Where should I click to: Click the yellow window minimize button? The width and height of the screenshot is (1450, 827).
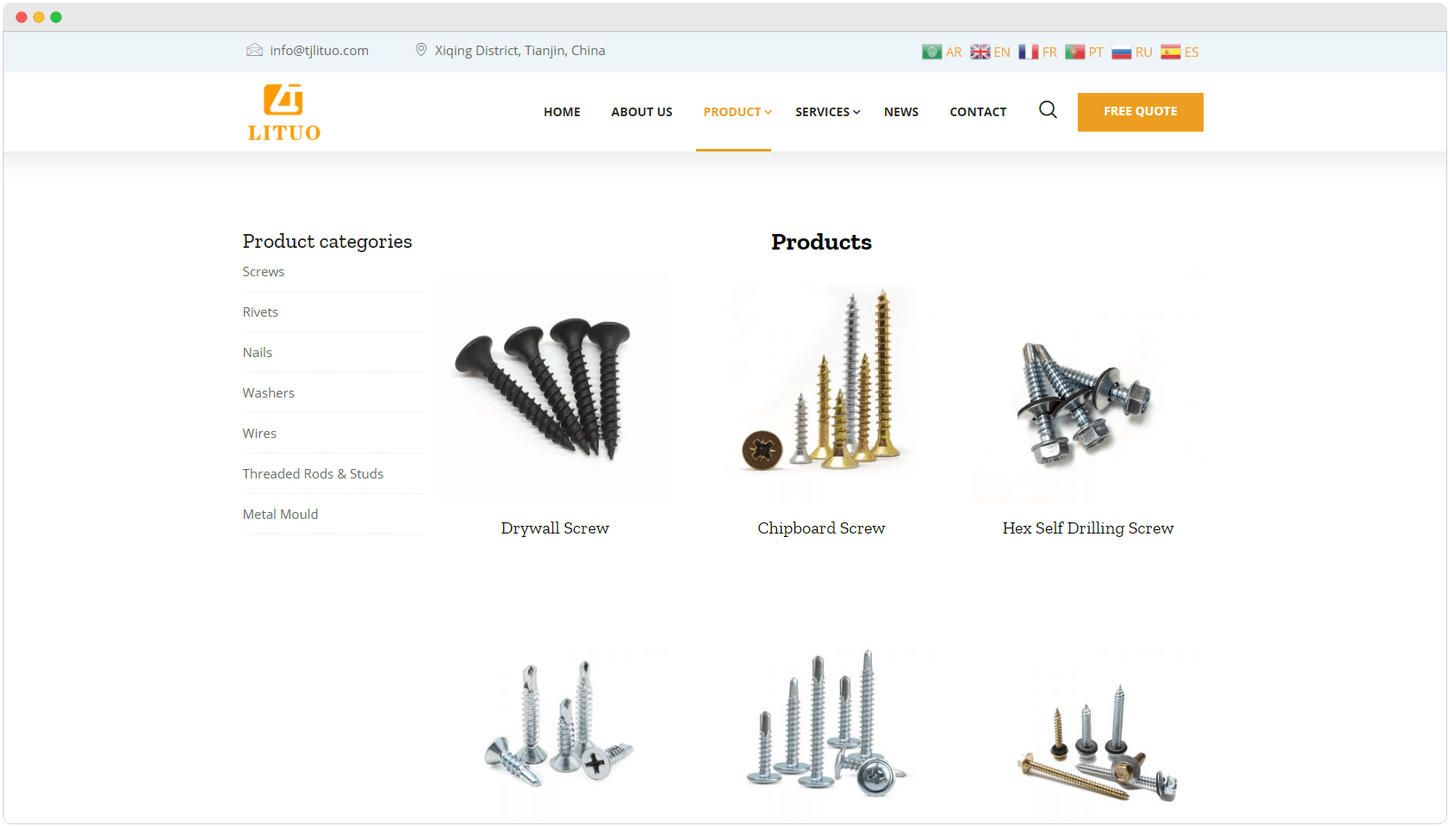39,17
